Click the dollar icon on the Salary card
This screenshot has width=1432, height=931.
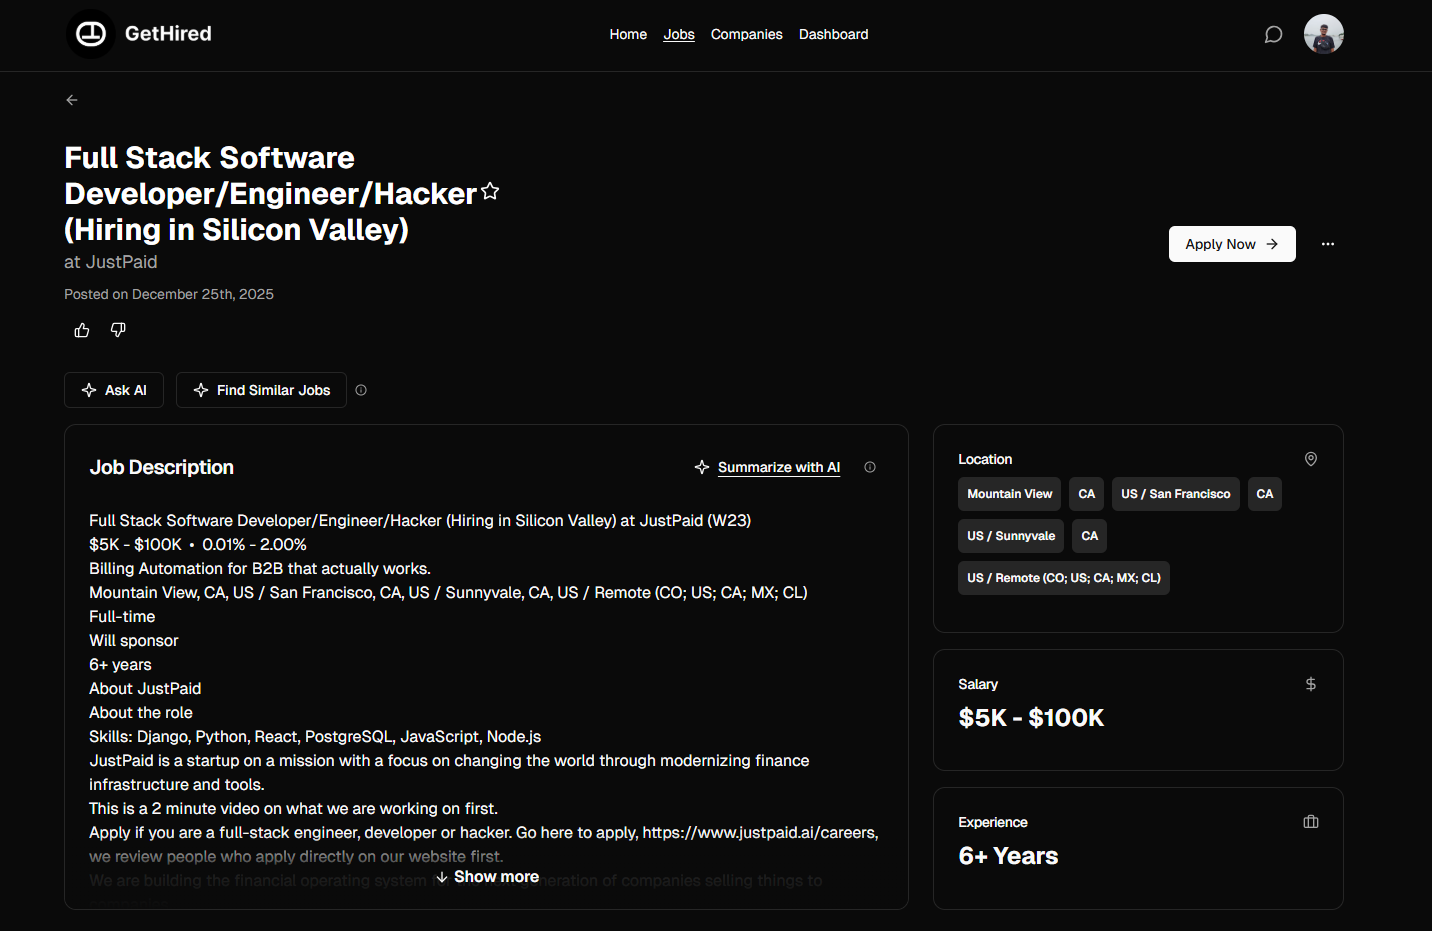click(1310, 684)
